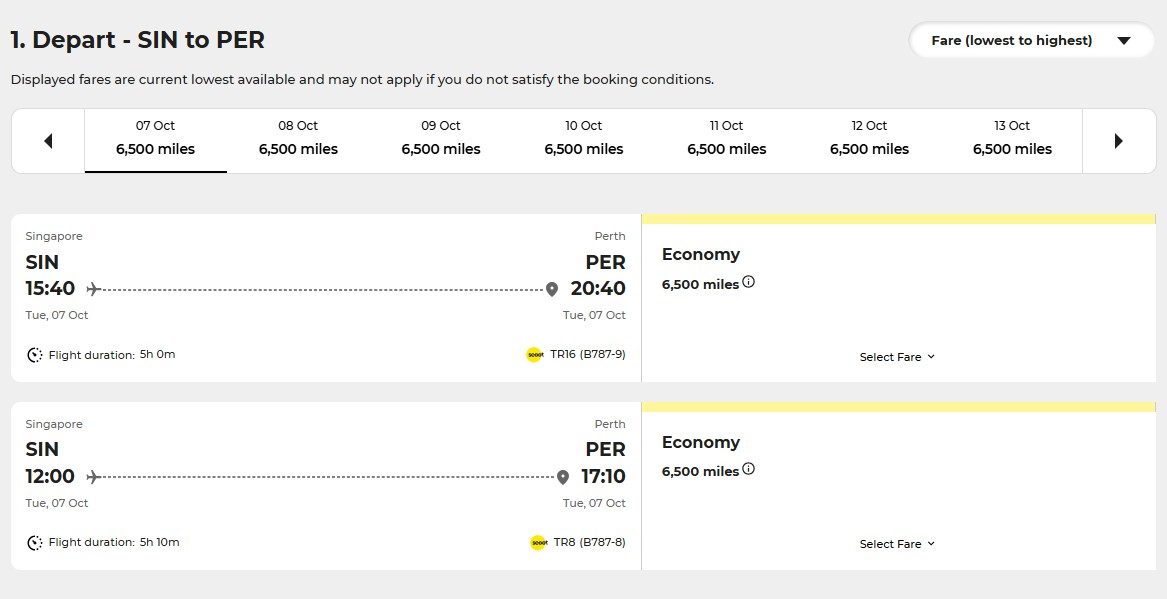Select the 11 Oct date tab
Image resolution: width=1167 pixels, height=599 pixels.
[x=726, y=139]
